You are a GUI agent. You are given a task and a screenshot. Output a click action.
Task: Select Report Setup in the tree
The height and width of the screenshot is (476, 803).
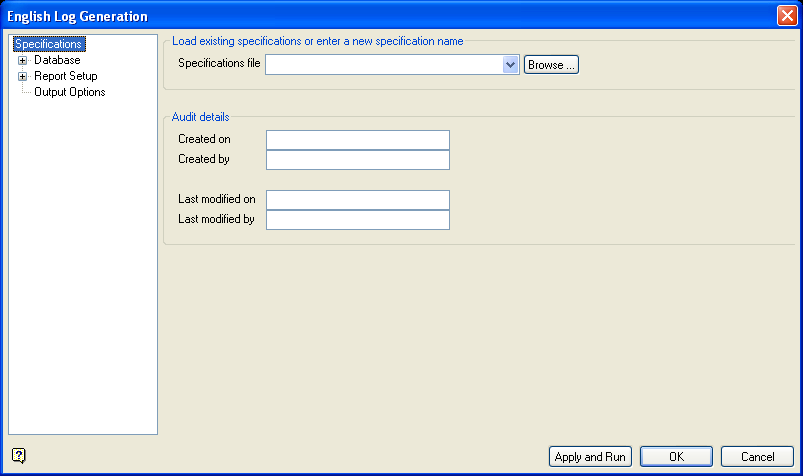point(65,76)
